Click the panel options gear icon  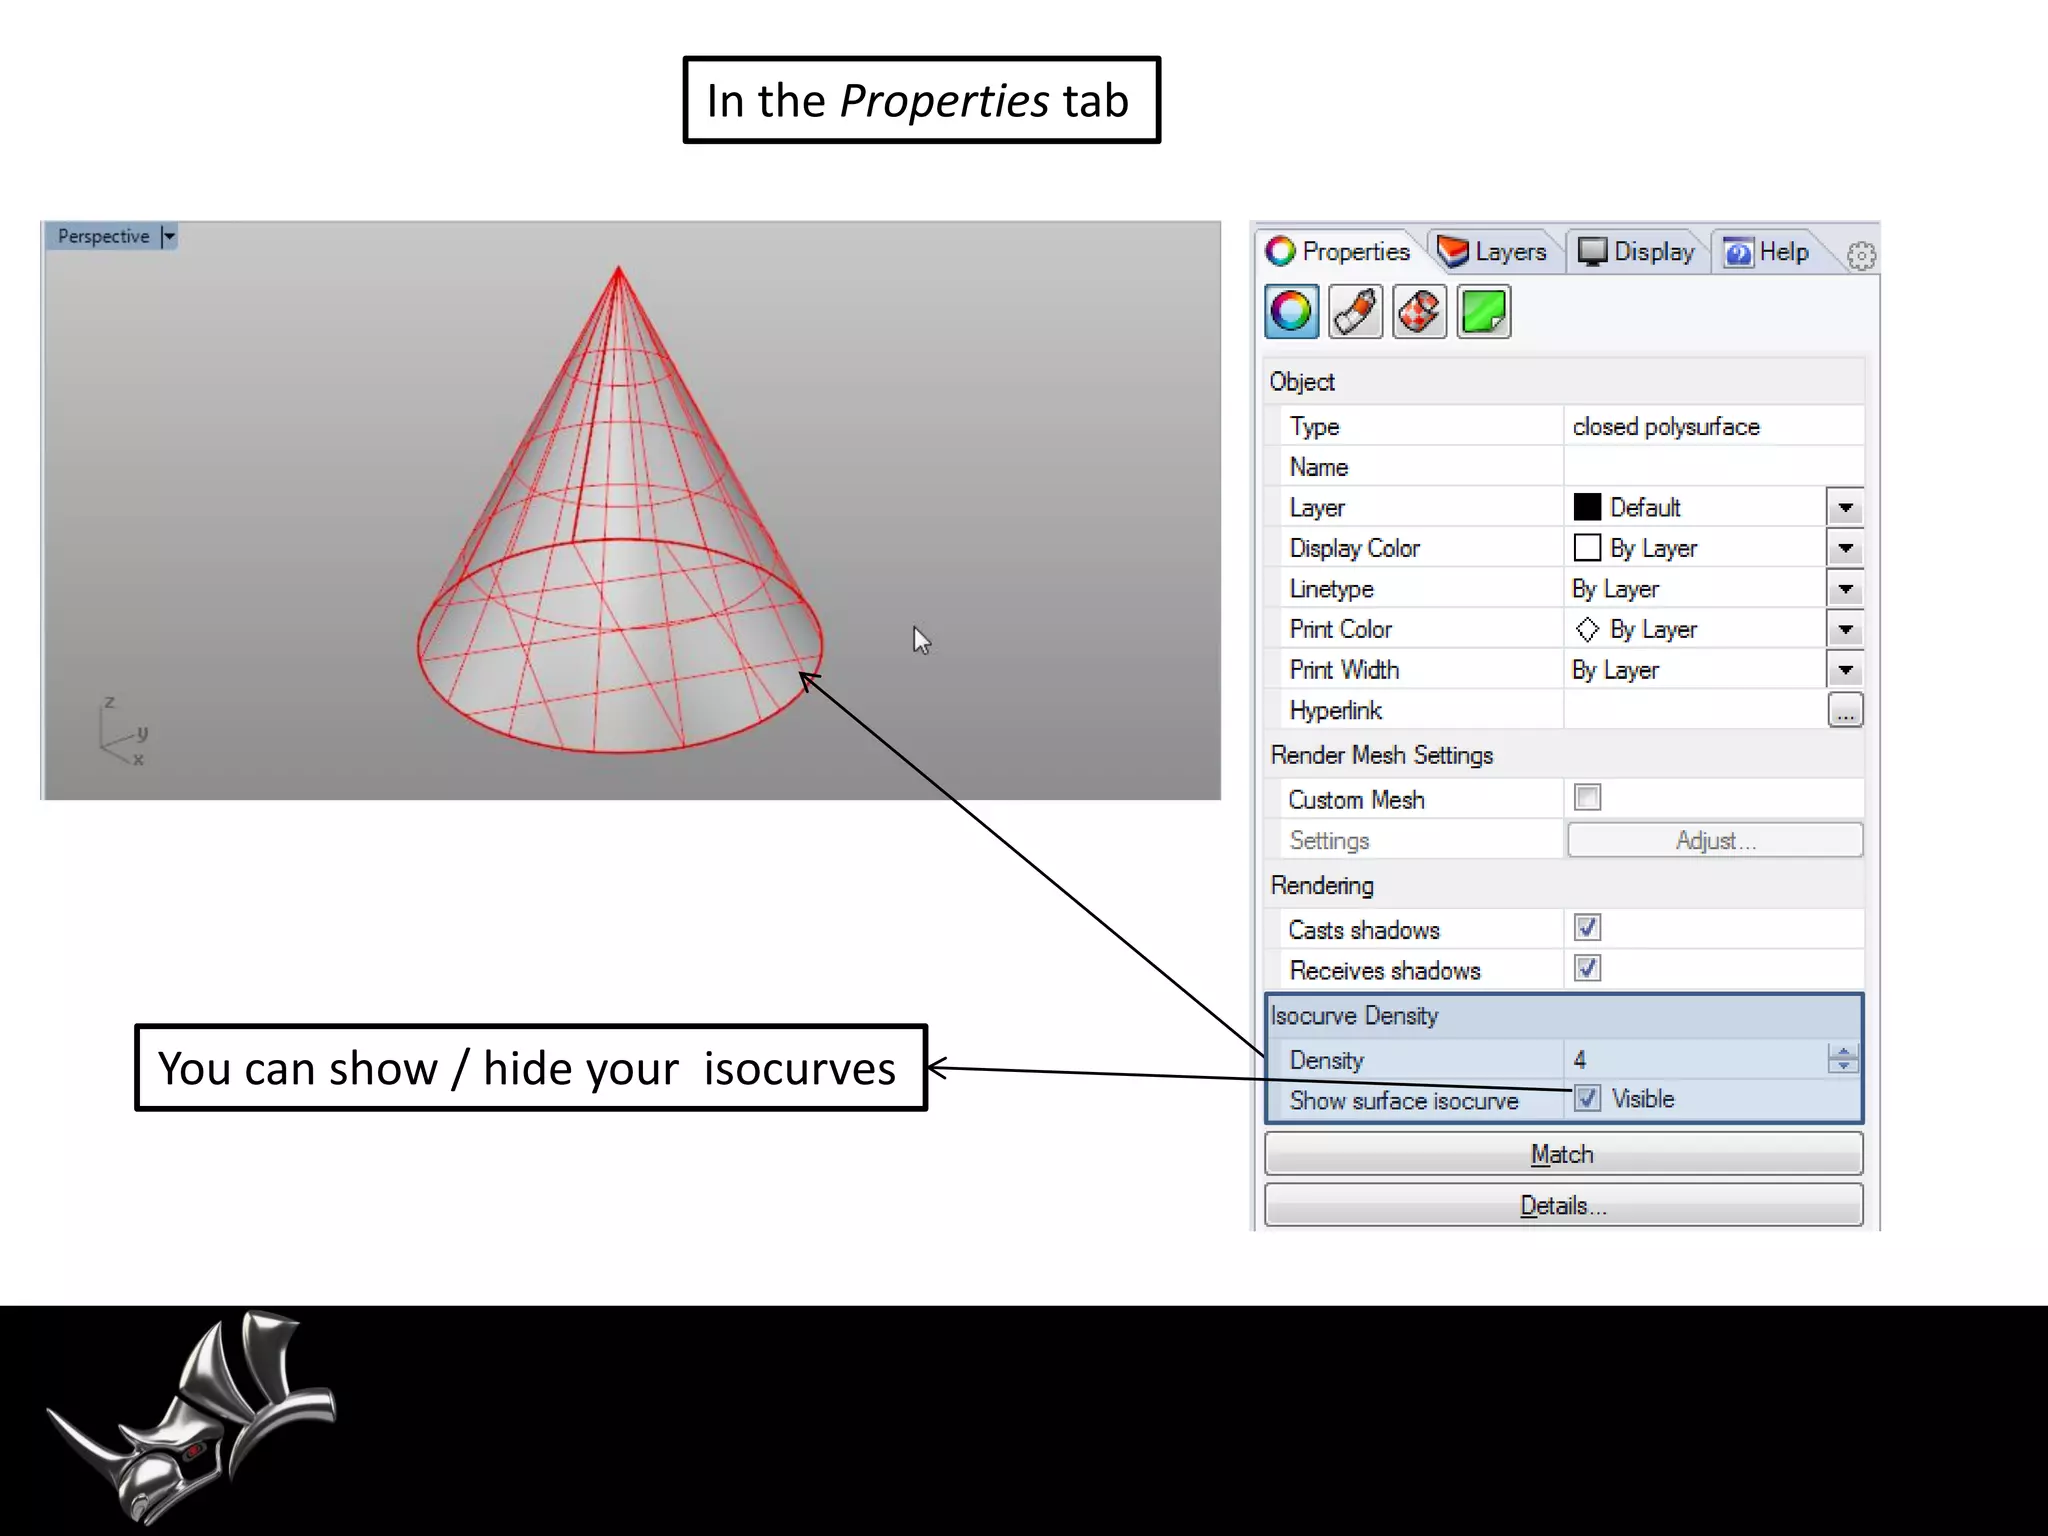(1861, 256)
